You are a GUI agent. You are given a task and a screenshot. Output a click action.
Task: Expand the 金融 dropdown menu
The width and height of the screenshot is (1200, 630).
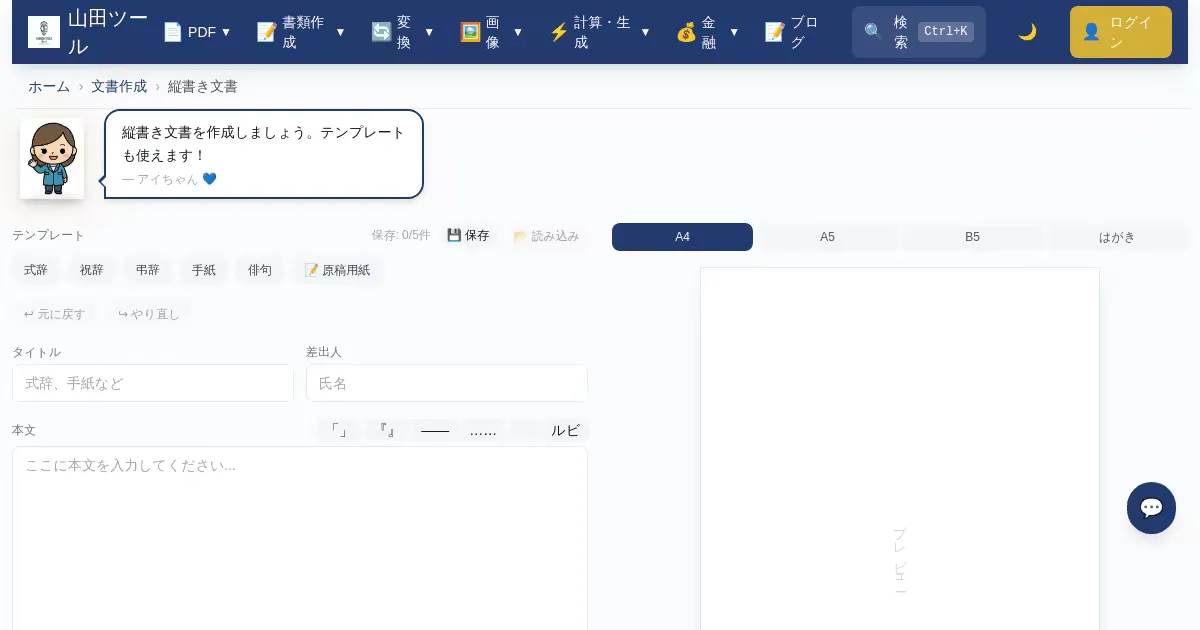(x=707, y=32)
